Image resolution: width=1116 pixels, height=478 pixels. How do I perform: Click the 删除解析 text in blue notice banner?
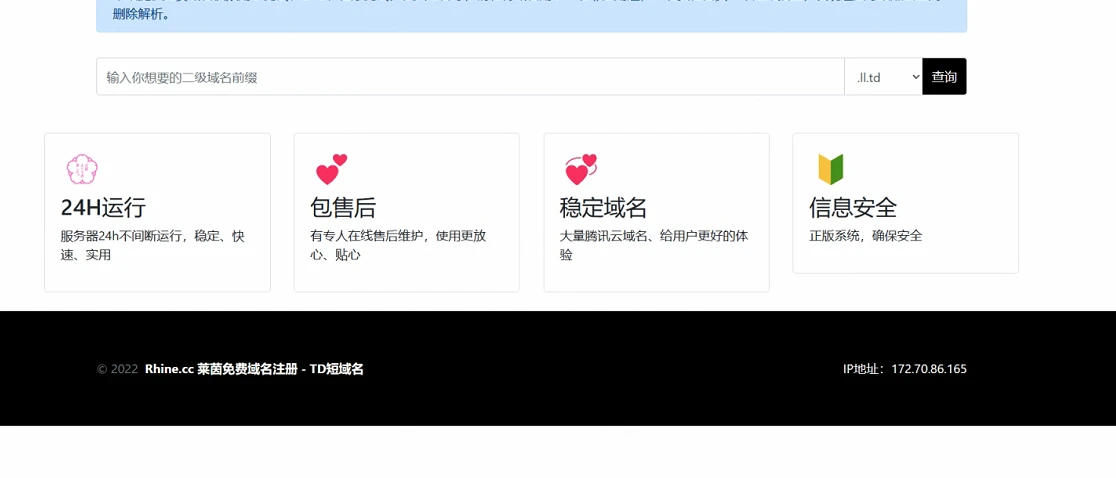(x=140, y=15)
